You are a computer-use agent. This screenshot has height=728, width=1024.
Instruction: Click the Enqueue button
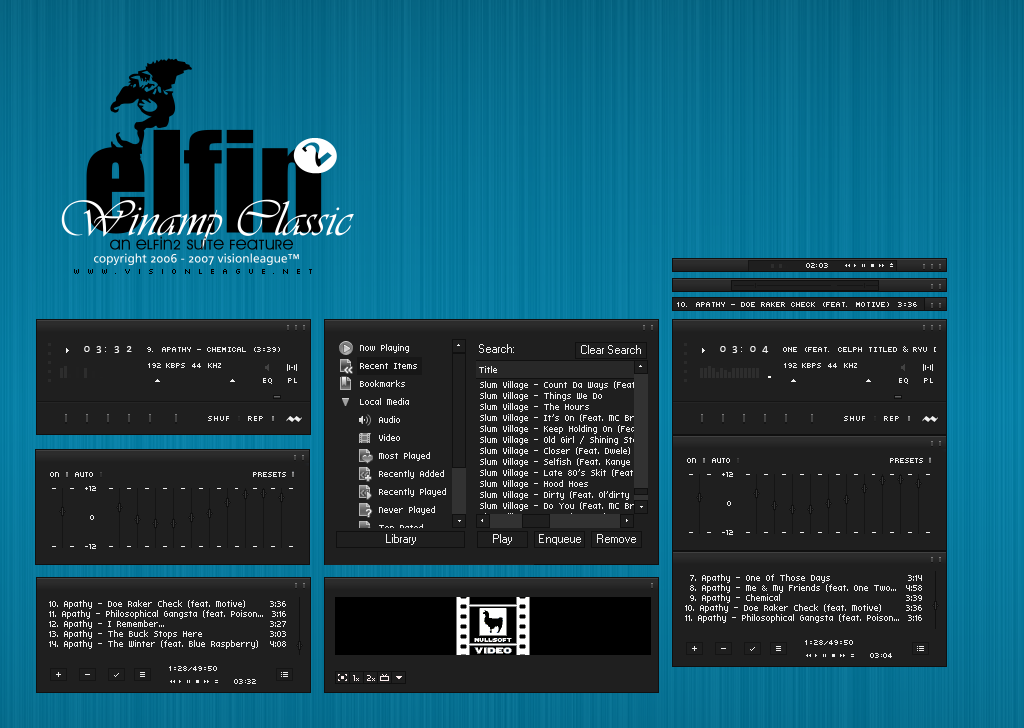(x=560, y=539)
